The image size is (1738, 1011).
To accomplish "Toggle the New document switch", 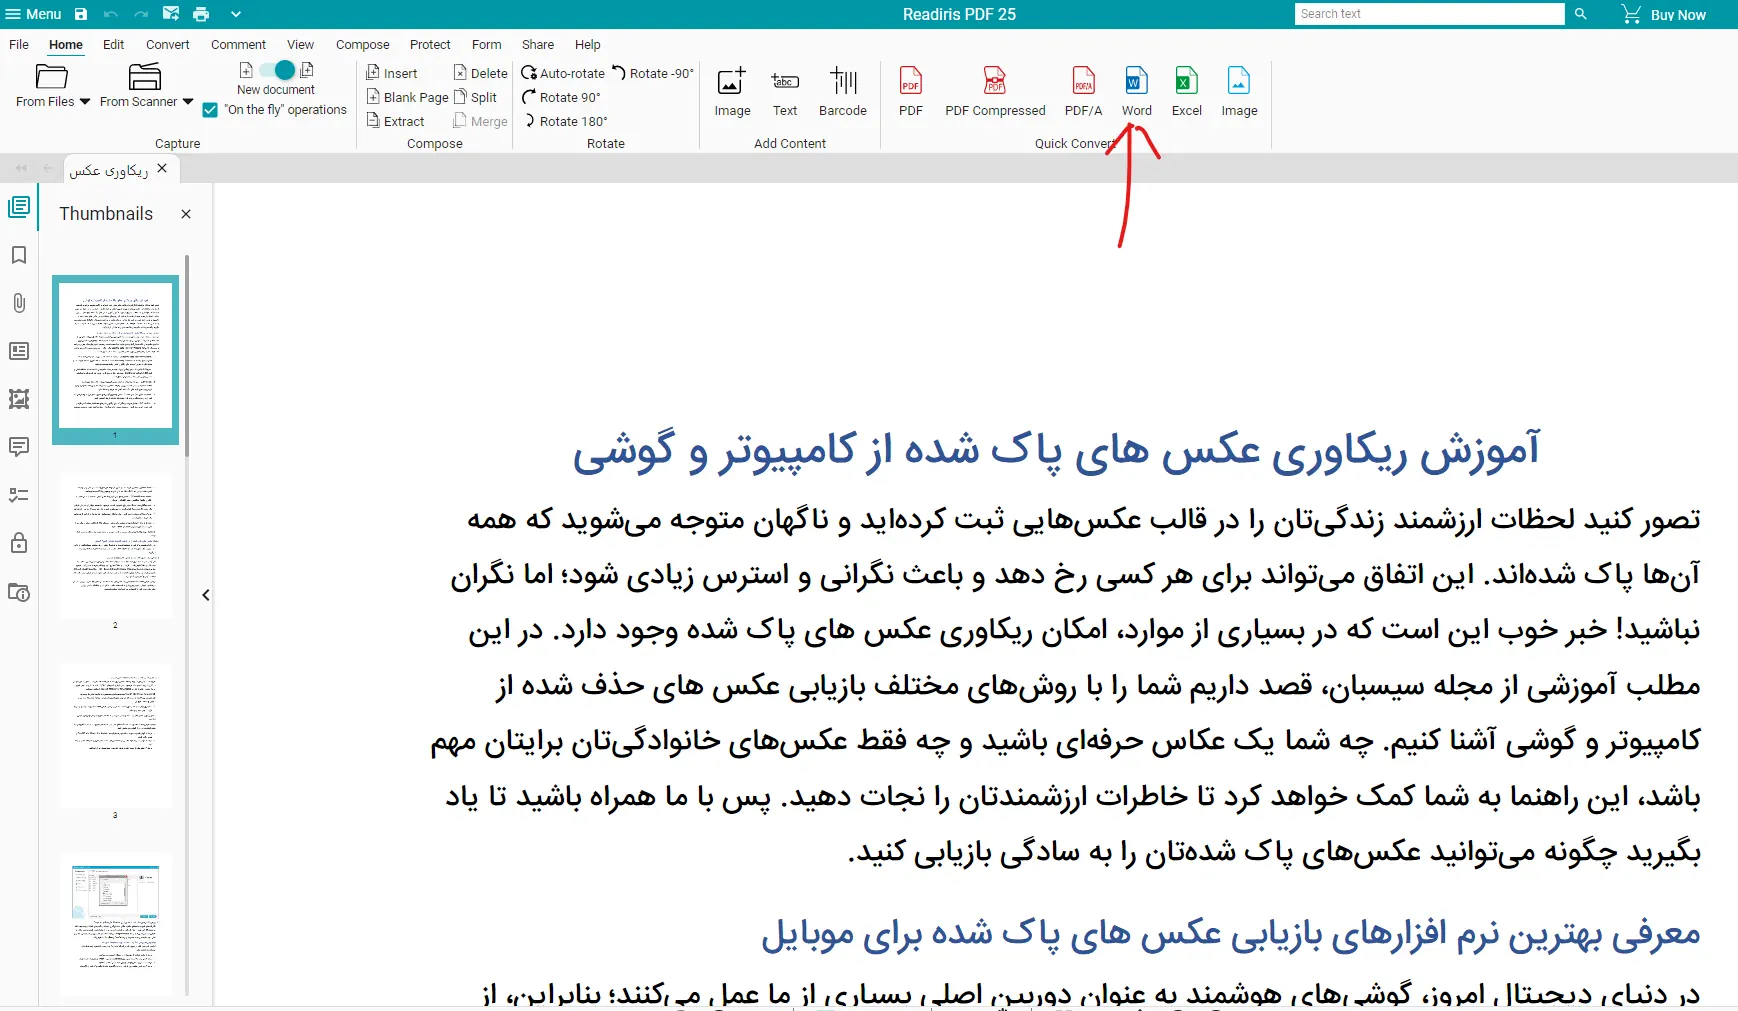I will [277, 70].
